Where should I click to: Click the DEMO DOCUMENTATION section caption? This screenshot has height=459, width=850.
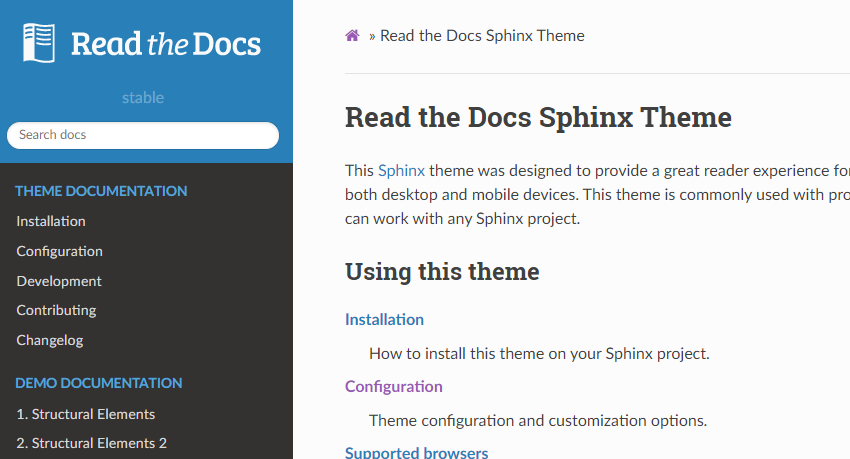click(x=99, y=383)
